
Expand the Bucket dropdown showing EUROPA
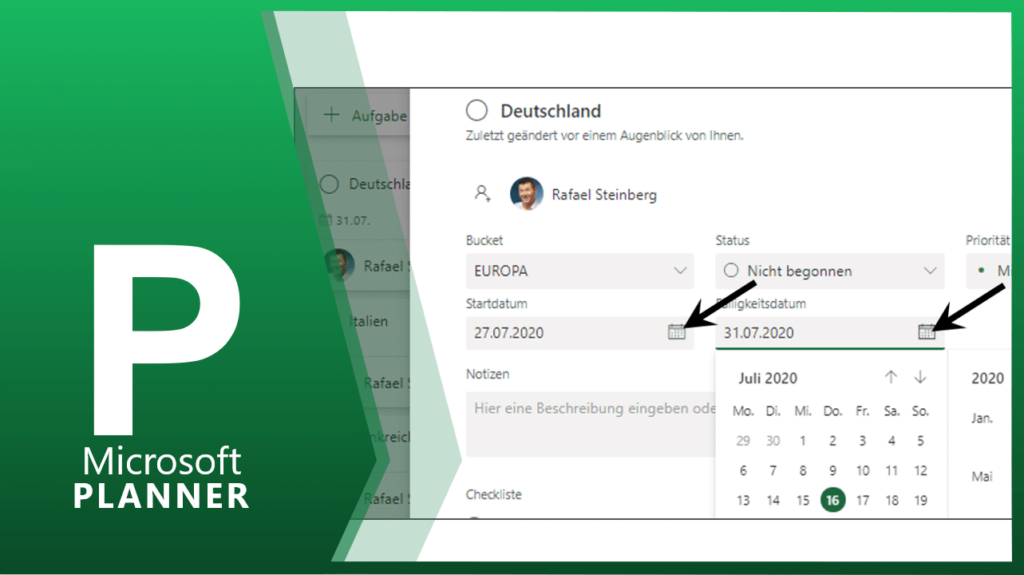coord(579,271)
